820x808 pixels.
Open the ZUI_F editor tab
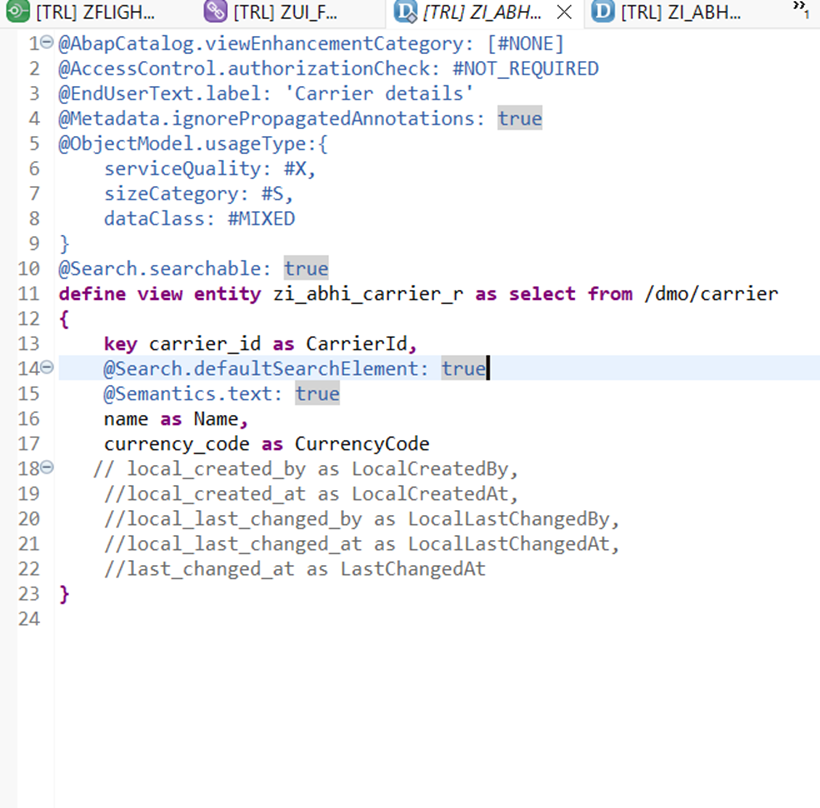(285, 13)
